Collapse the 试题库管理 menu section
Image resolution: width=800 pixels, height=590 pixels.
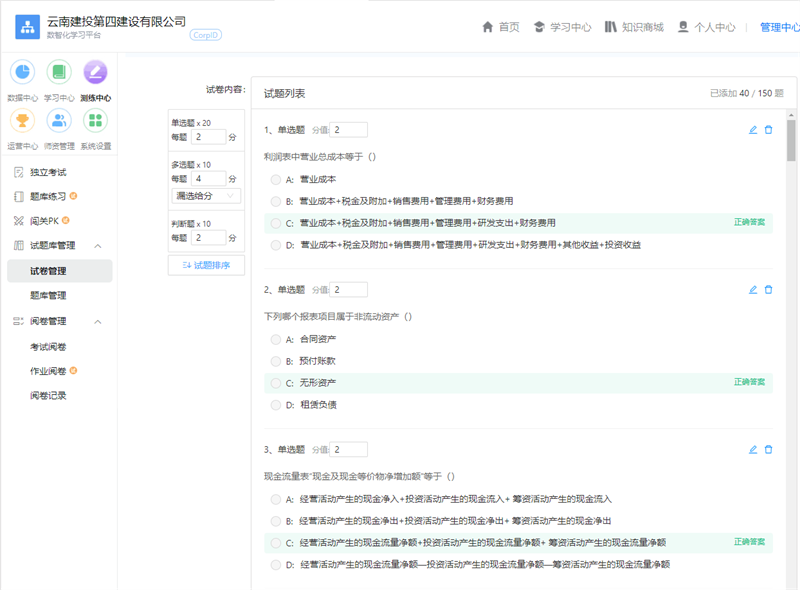[x=98, y=246]
